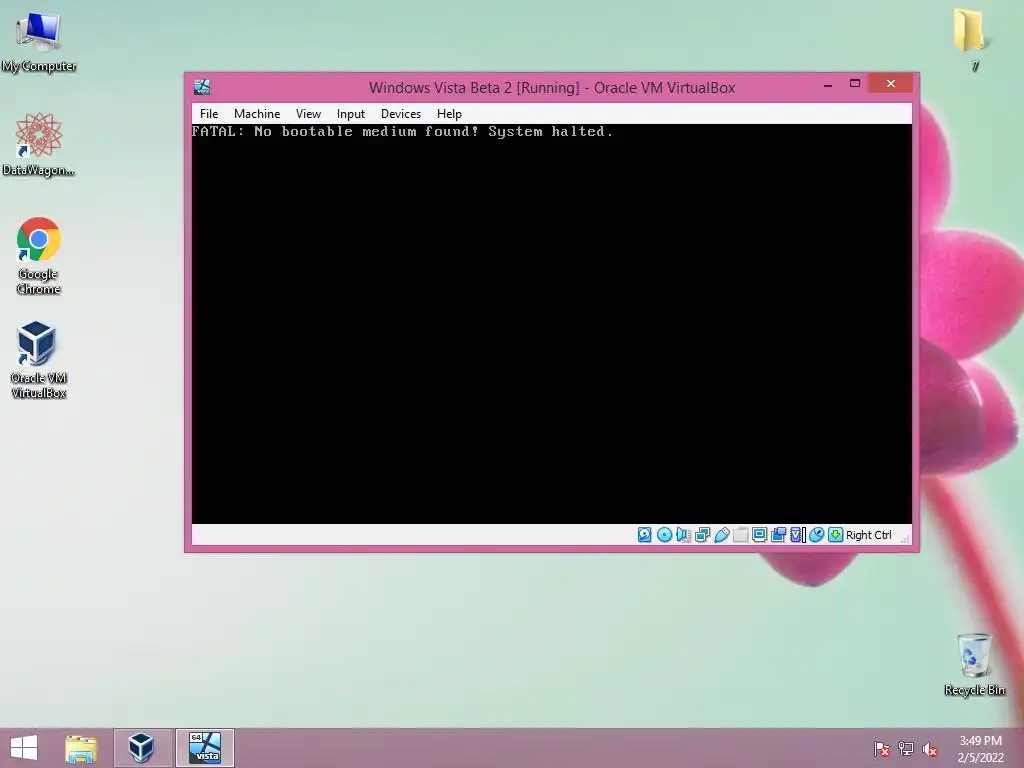Click the muted volume tray icon
The height and width of the screenshot is (768, 1024).
[930, 749]
